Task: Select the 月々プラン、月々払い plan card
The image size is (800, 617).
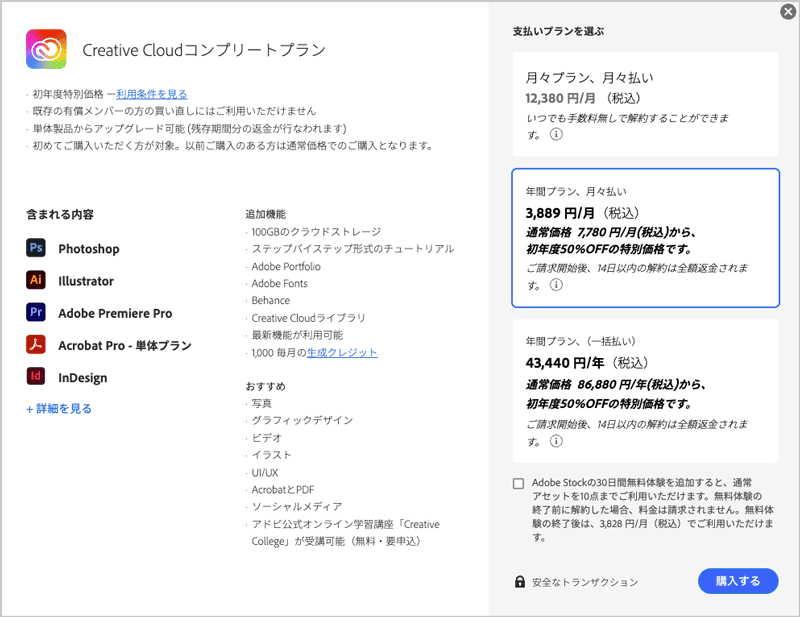Action: coord(645,105)
